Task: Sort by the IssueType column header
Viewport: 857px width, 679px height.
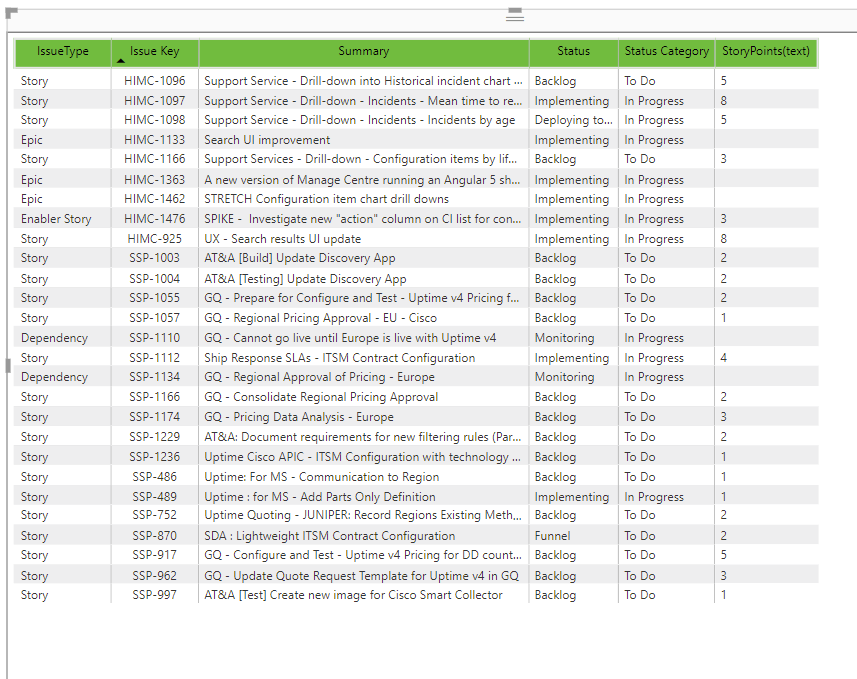Action: [62, 51]
